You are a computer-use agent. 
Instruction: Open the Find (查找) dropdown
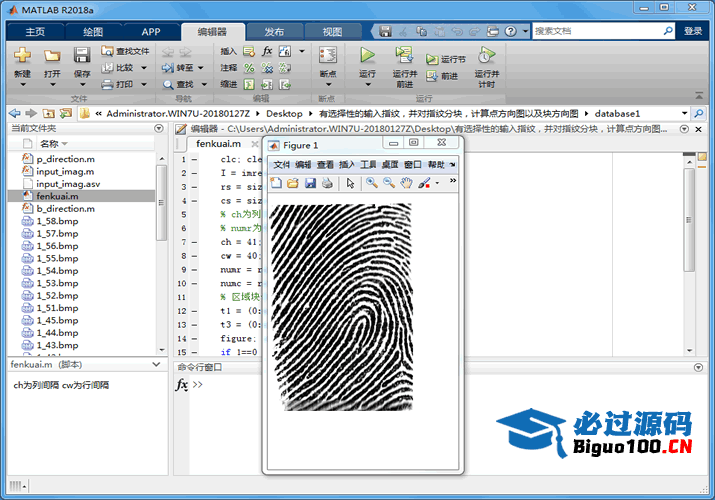[x=204, y=84]
